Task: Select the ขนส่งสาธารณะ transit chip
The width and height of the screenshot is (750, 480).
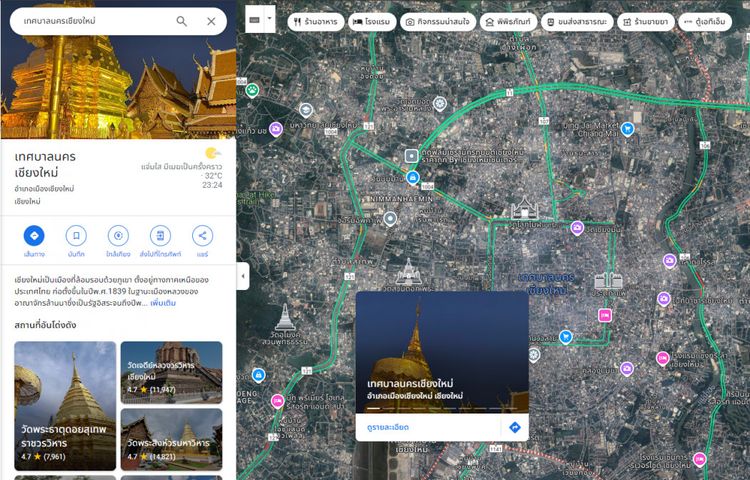Action: [577, 22]
